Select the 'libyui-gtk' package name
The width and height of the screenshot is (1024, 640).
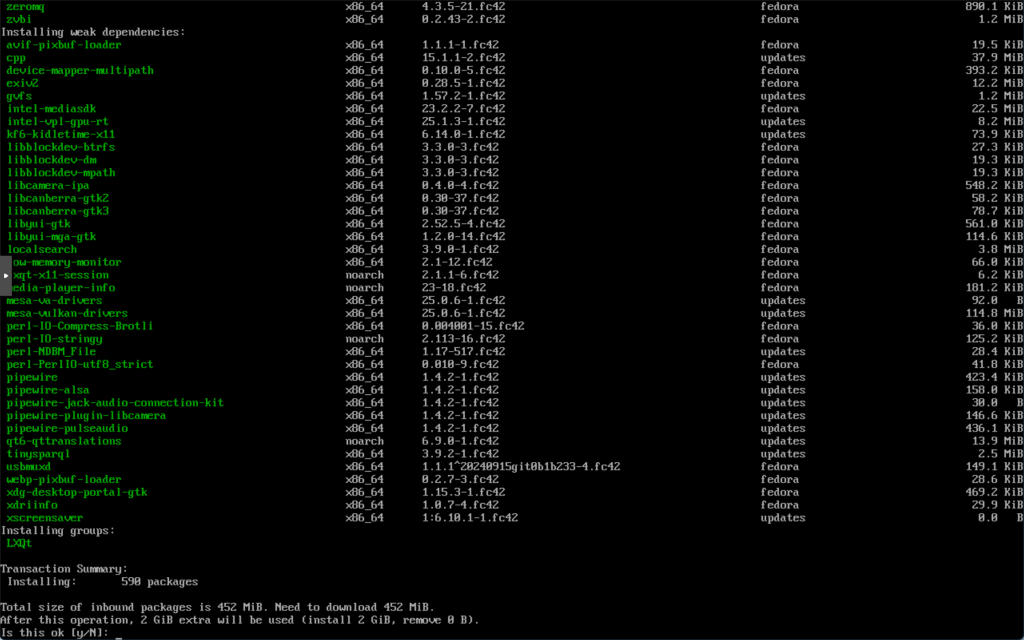click(x=39, y=224)
